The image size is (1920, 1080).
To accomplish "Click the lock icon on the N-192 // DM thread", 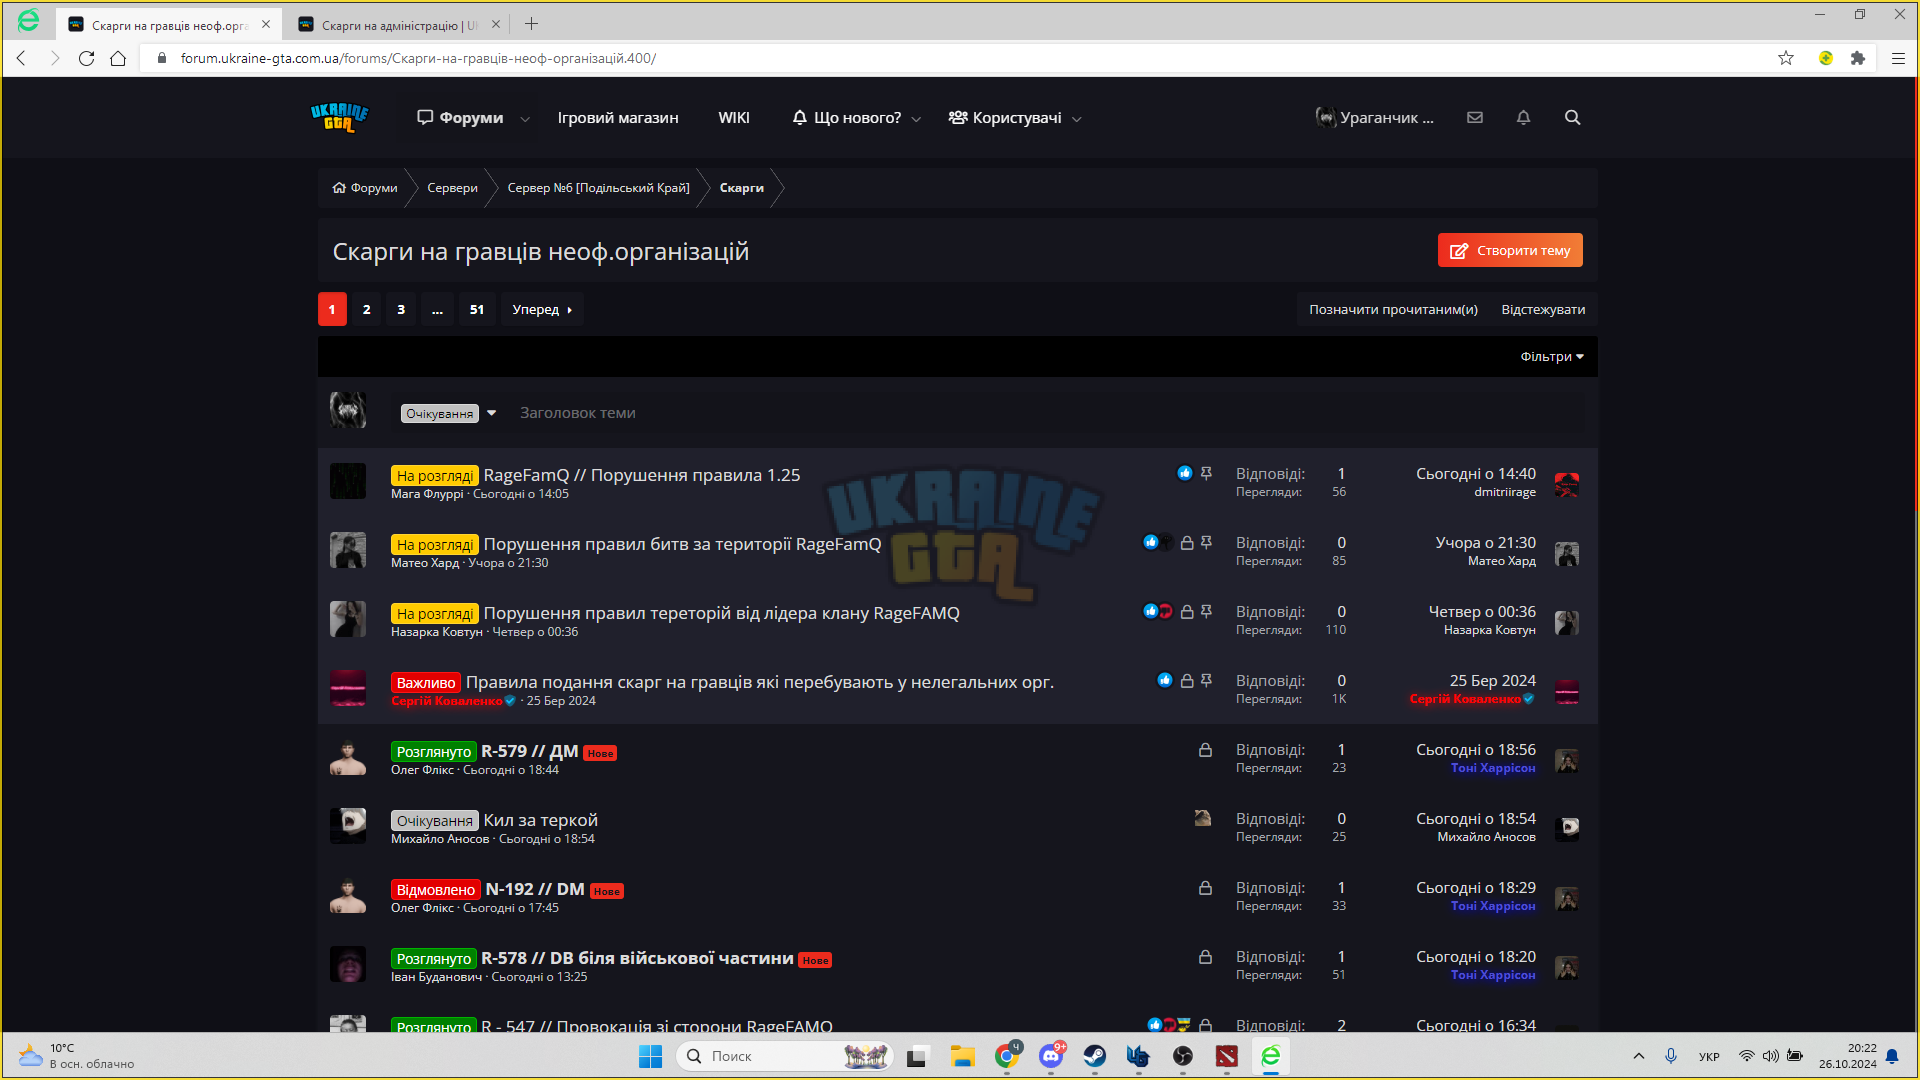I will (x=1206, y=887).
